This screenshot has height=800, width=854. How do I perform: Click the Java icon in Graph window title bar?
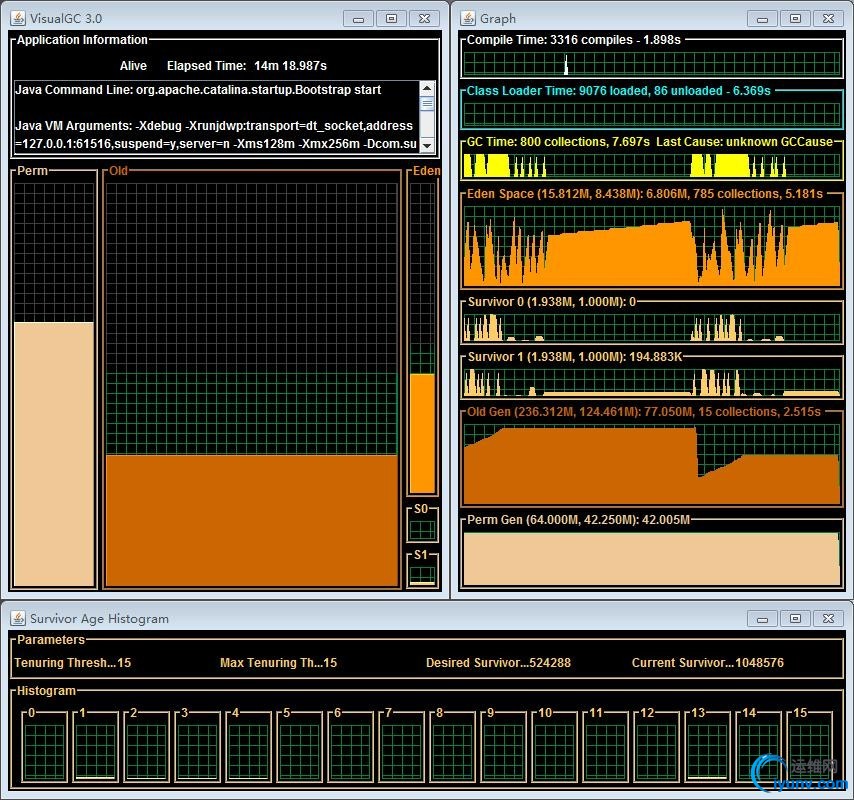[467, 18]
